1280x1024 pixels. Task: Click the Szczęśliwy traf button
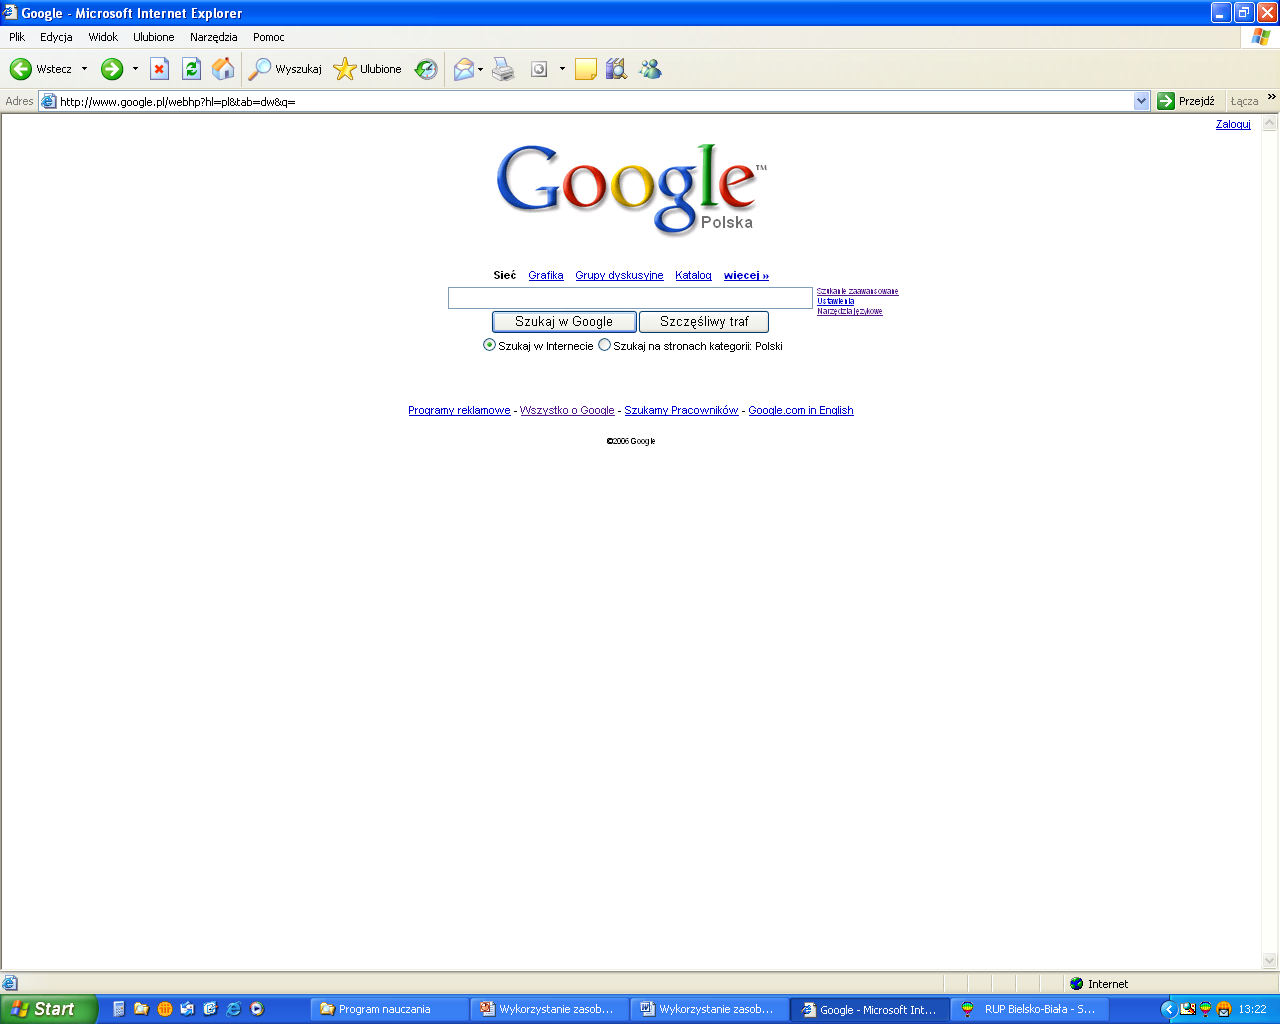click(x=704, y=322)
